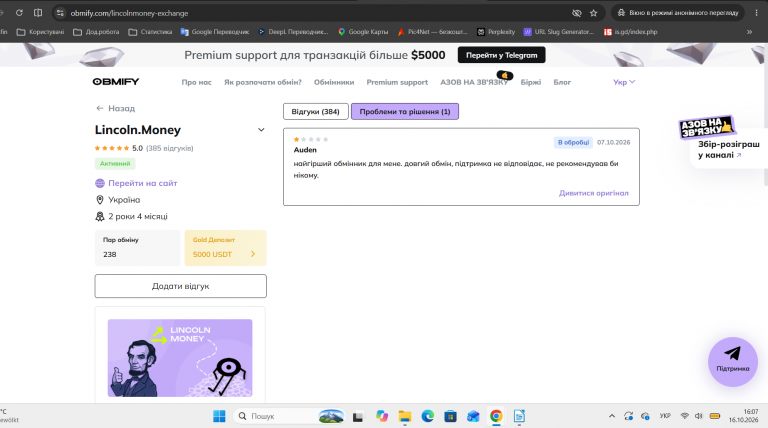Open Copilot from the taskbar
This screenshot has height=428, width=768.
(x=382, y=416)
